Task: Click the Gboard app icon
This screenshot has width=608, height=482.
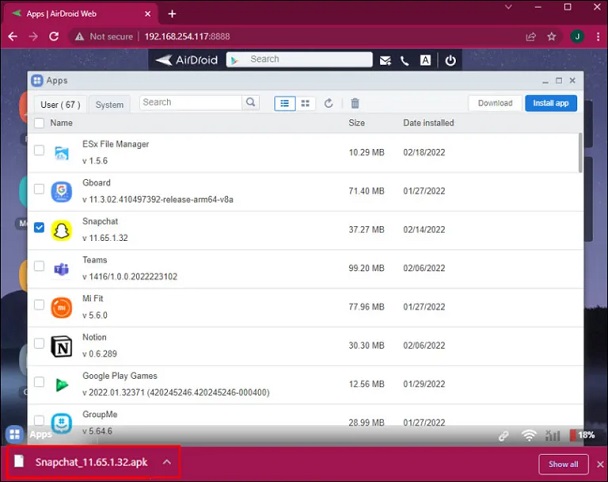Action: tap(61, 191)
